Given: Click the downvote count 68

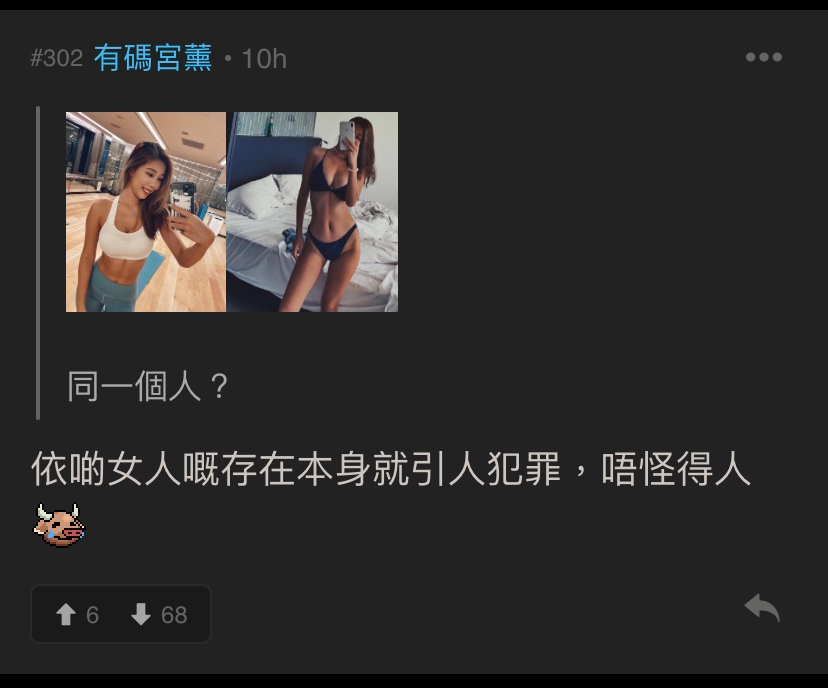Looking at the screenshot, I should point(174,615).
